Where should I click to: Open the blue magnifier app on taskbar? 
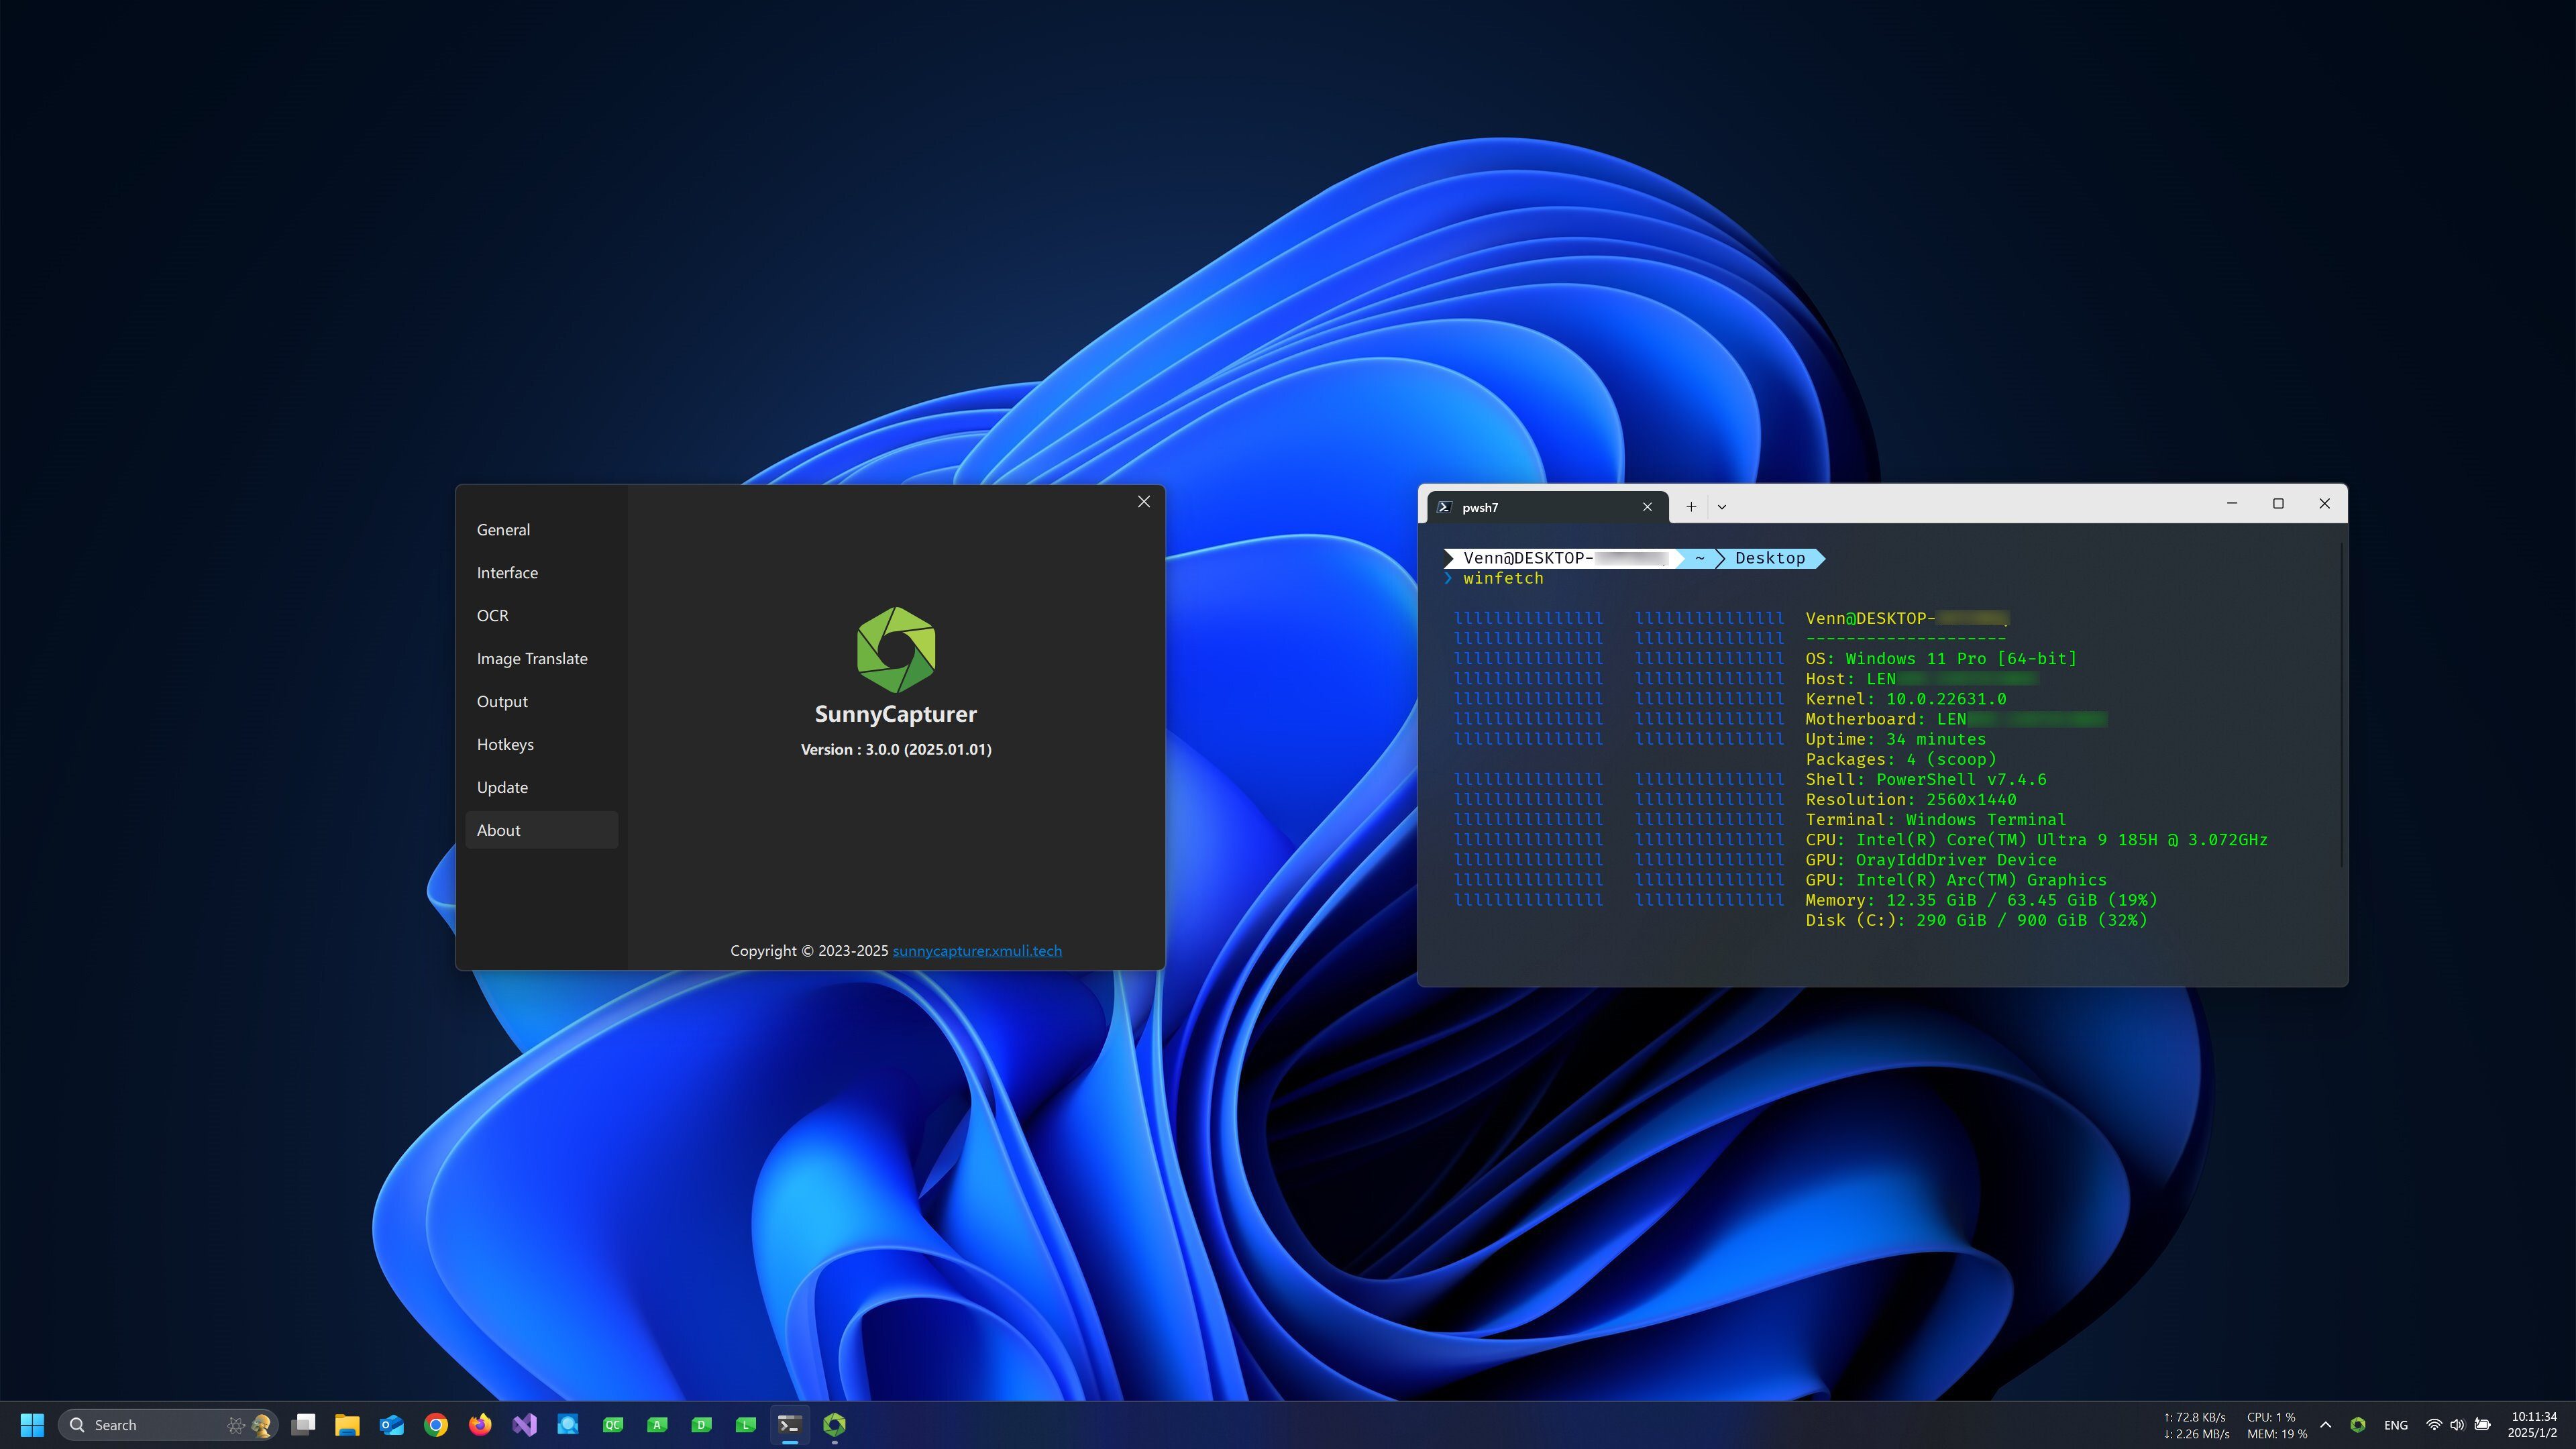pos(568,1425)
